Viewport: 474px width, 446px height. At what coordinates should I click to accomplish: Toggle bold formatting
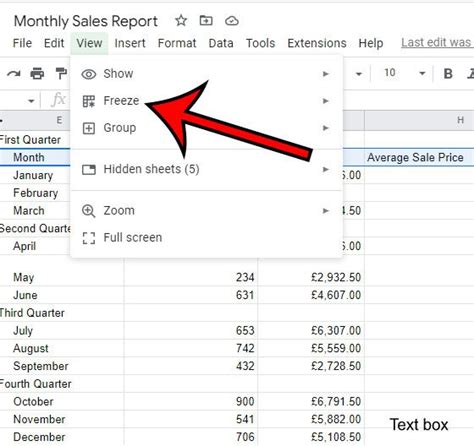tap(448, 73)
